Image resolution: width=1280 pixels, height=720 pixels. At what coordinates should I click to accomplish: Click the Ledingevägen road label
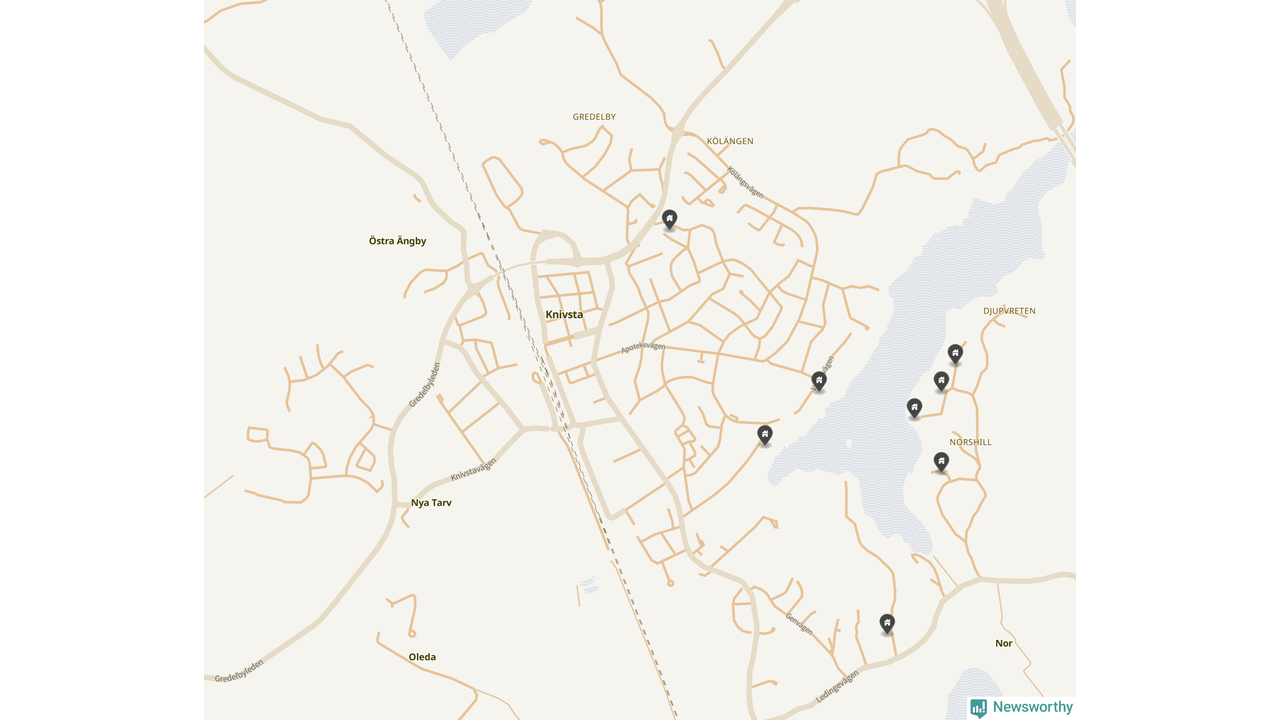[x=837, y=687]
